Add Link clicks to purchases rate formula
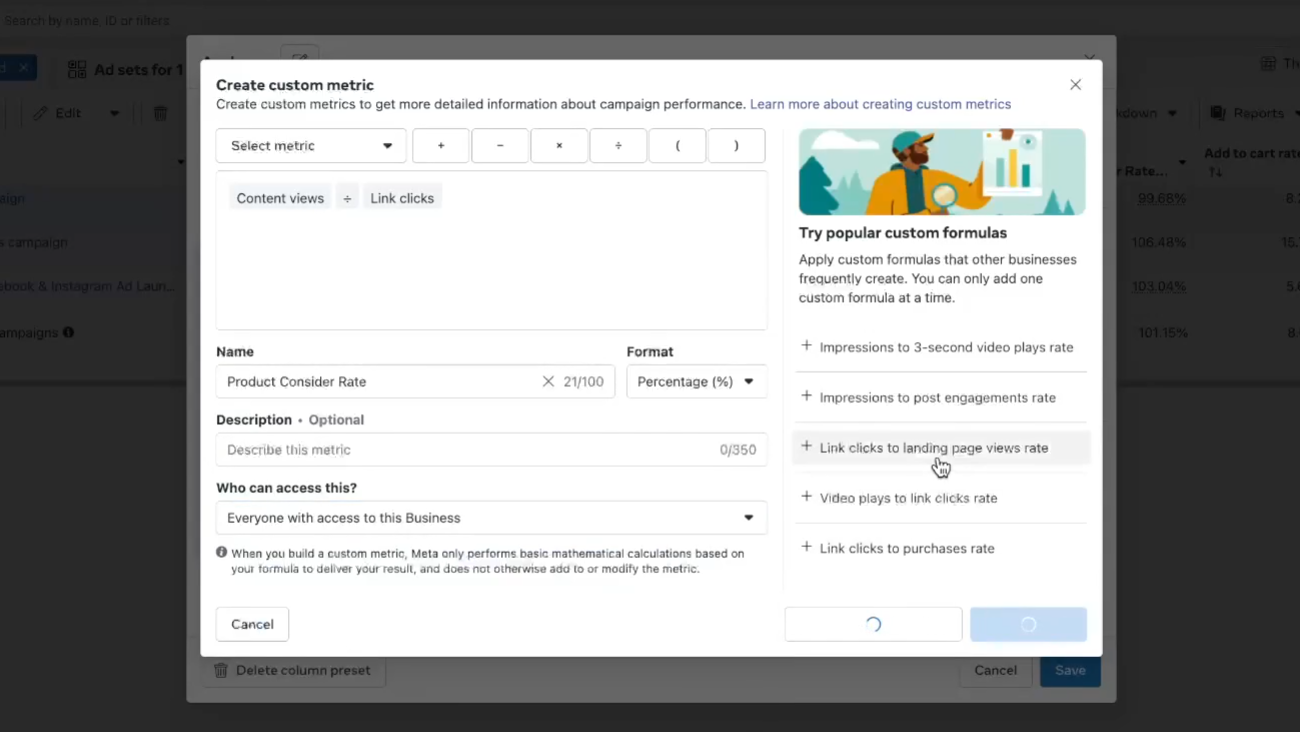The image size is (1300, 732). [x=941, y=548]
